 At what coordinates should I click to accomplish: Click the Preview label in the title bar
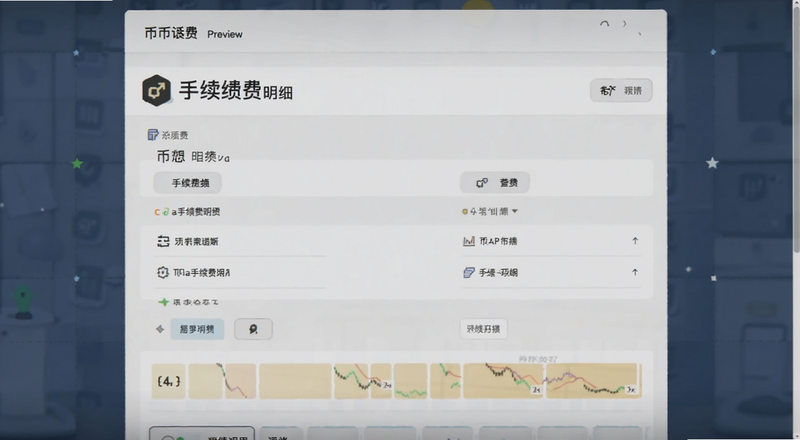coord(224,34)
